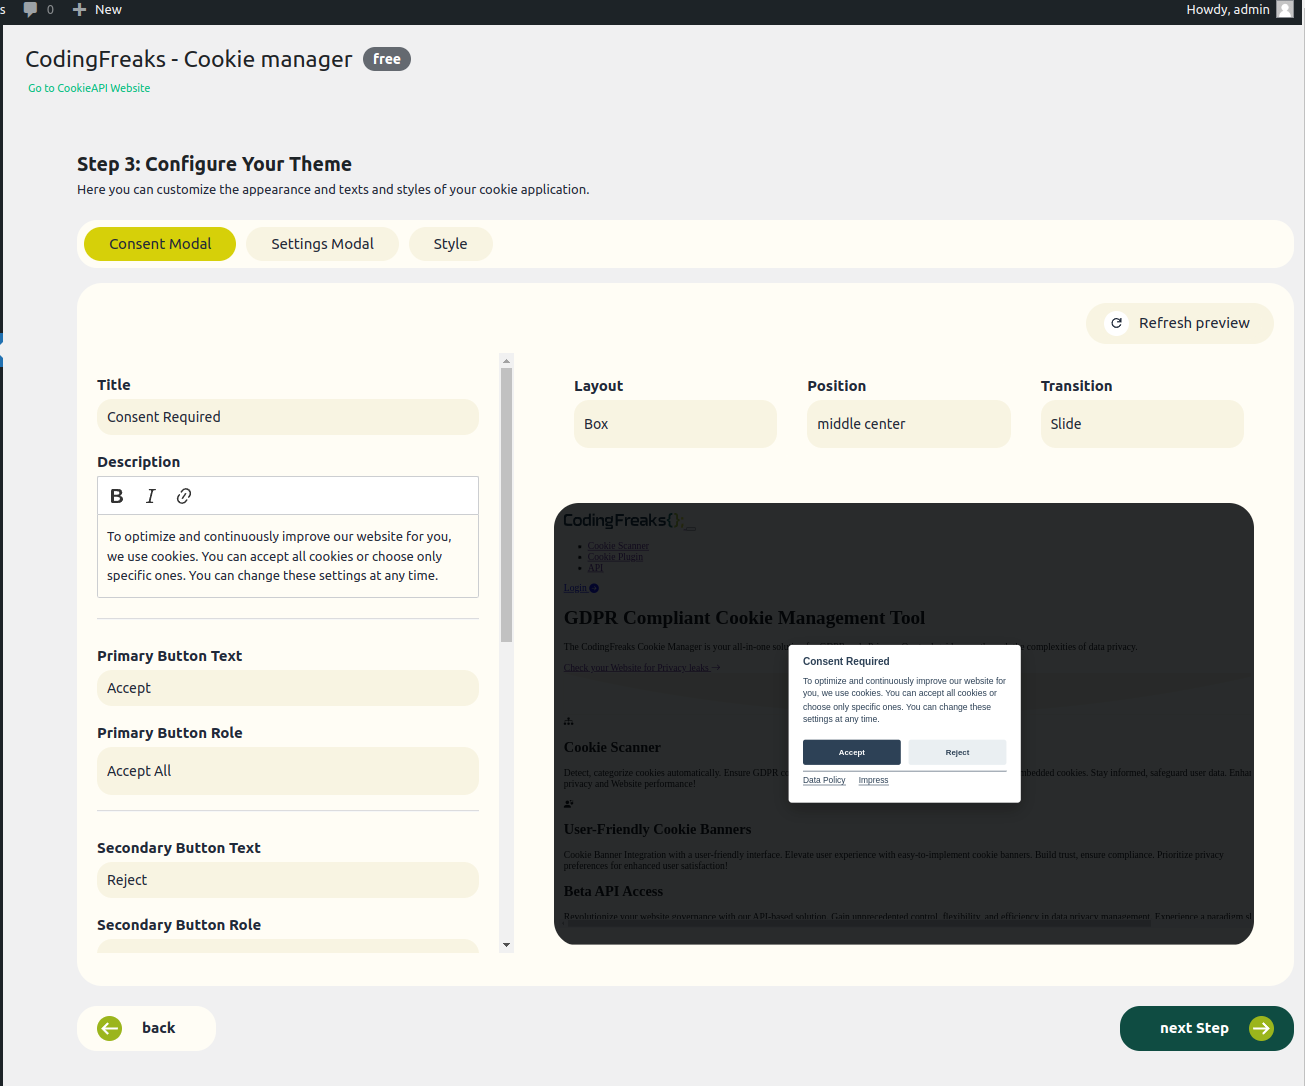The width and height of the screenshot is (1305, 1086).
Task: Focus the Title field Consent Required
Action: (288, 417)
